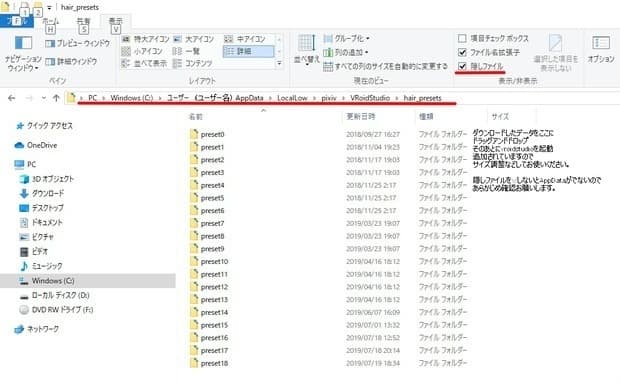Open the オプション button
This screenshot has height=385, width=620.
(x=601, y=50)
